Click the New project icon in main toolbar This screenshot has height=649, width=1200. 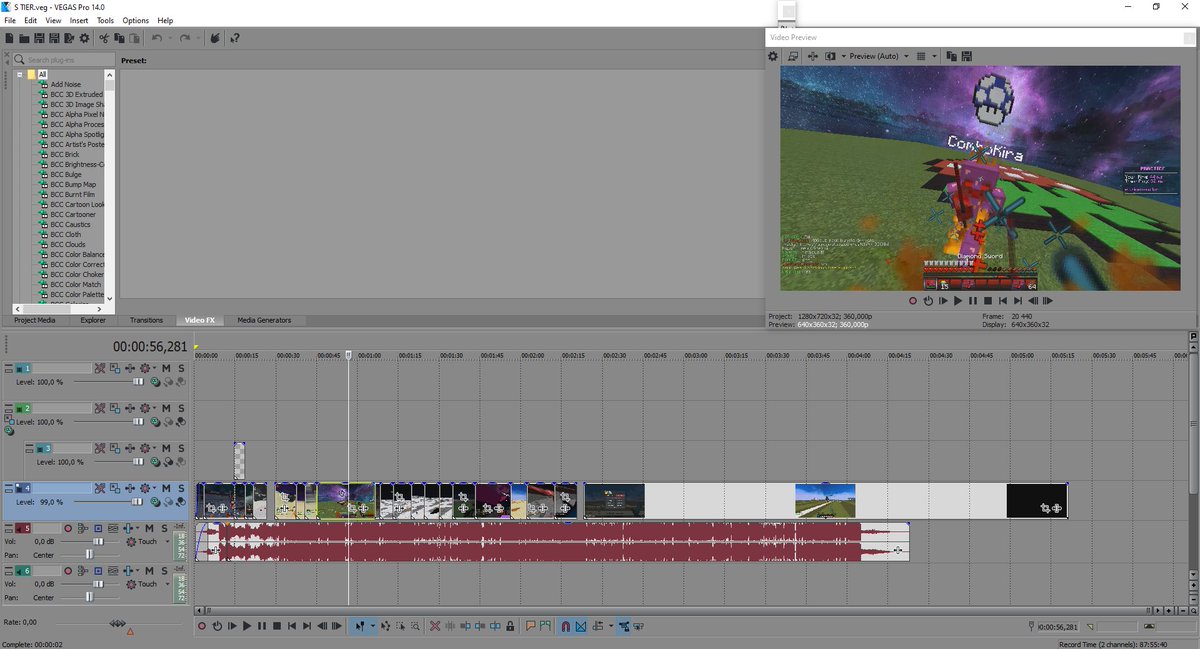click(x=9, y=38)
